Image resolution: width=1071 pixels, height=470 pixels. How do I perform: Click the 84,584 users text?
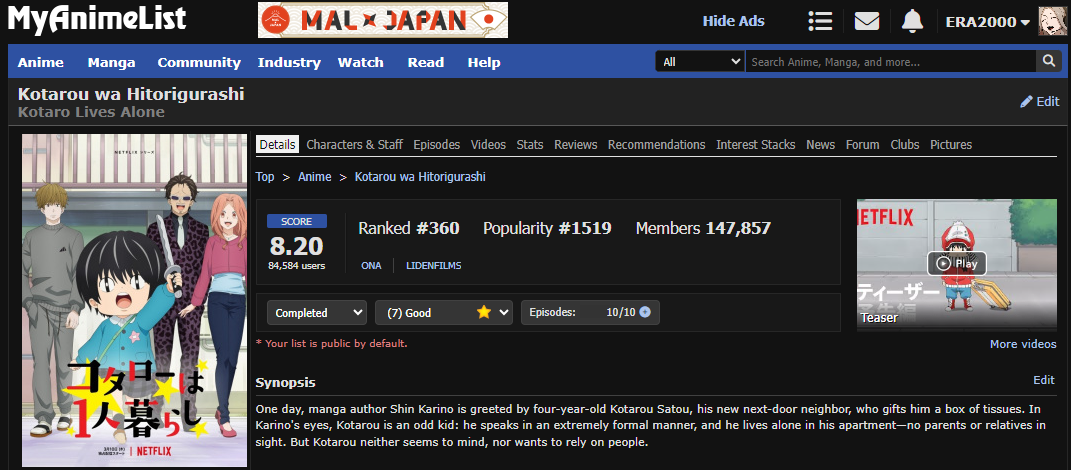[x=296, y=266]
